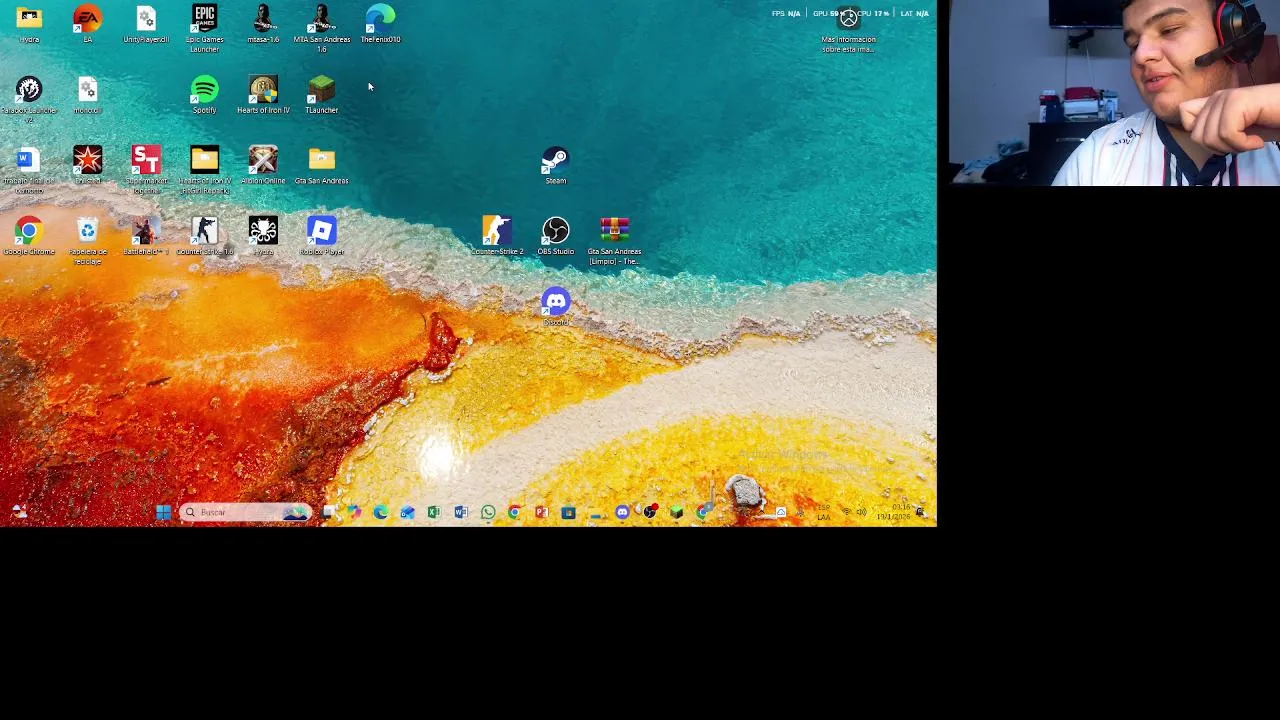This screenshot has height=720, width=1280.
Task: Click the FPS N/A overlay readout
Action: click(x=786, y=13)
